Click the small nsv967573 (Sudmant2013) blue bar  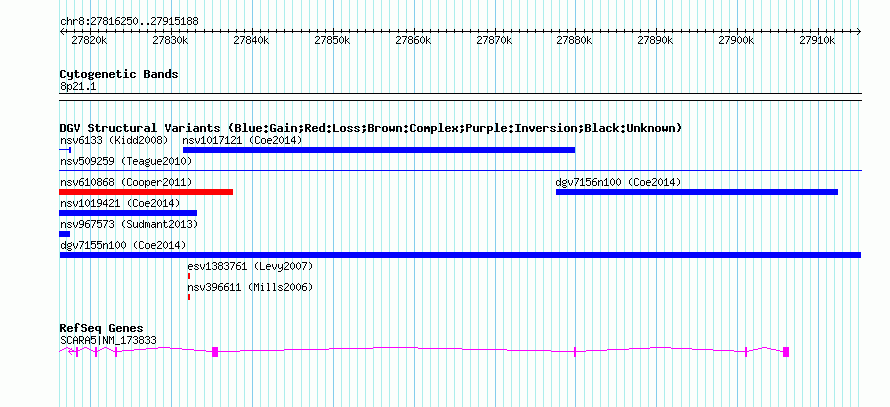(64, 234)
